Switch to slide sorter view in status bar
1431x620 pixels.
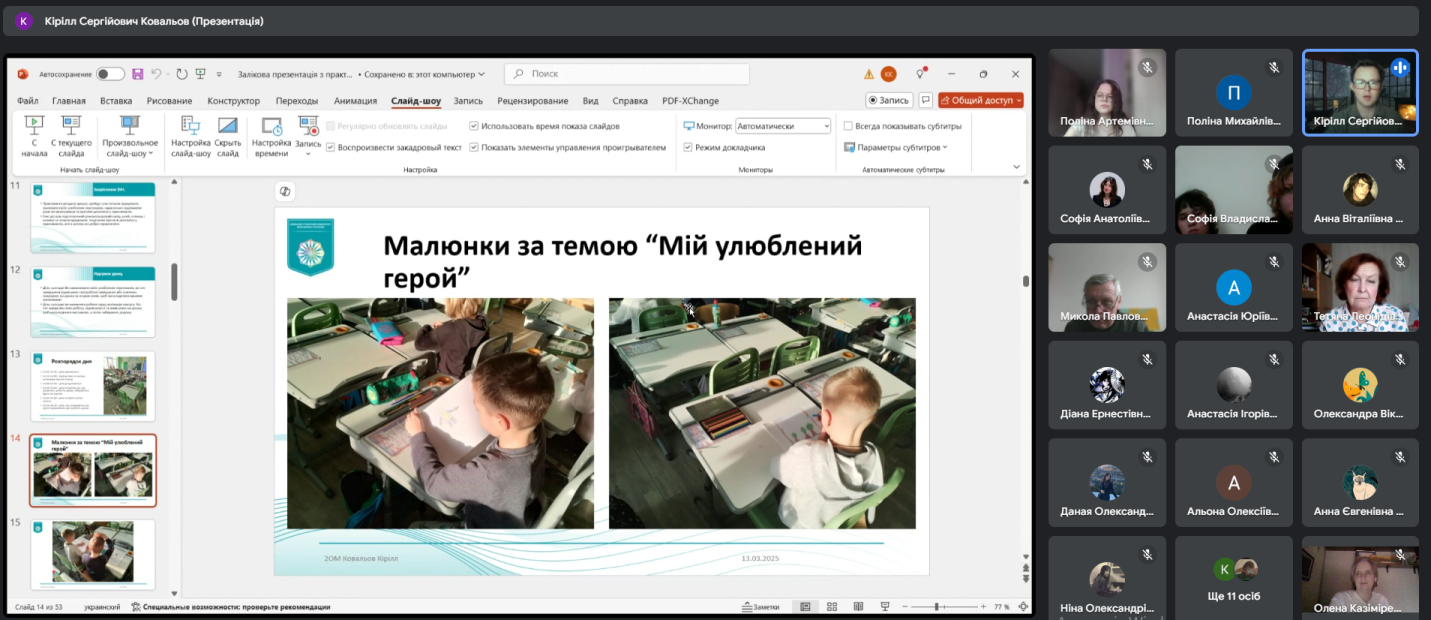point(831,607)
